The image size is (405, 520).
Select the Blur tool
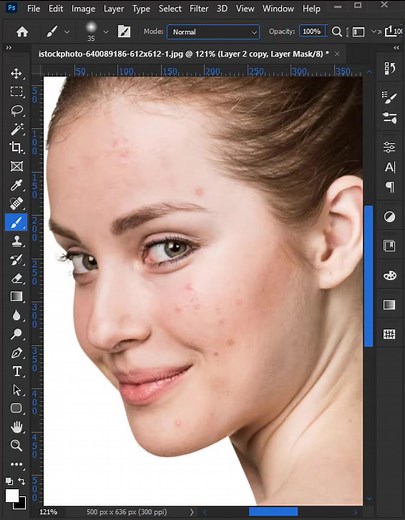click(16, 315)
